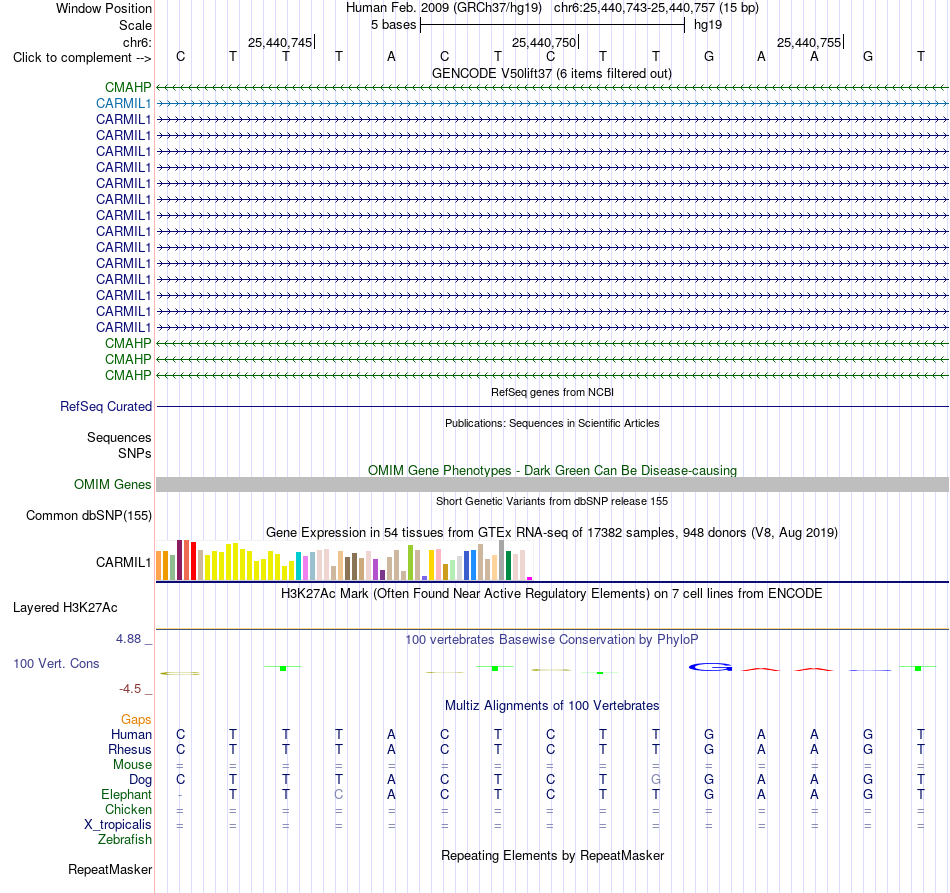
Task: Open "OMIM Gene Phenotypes" track title
Action: tap(552, 470)
